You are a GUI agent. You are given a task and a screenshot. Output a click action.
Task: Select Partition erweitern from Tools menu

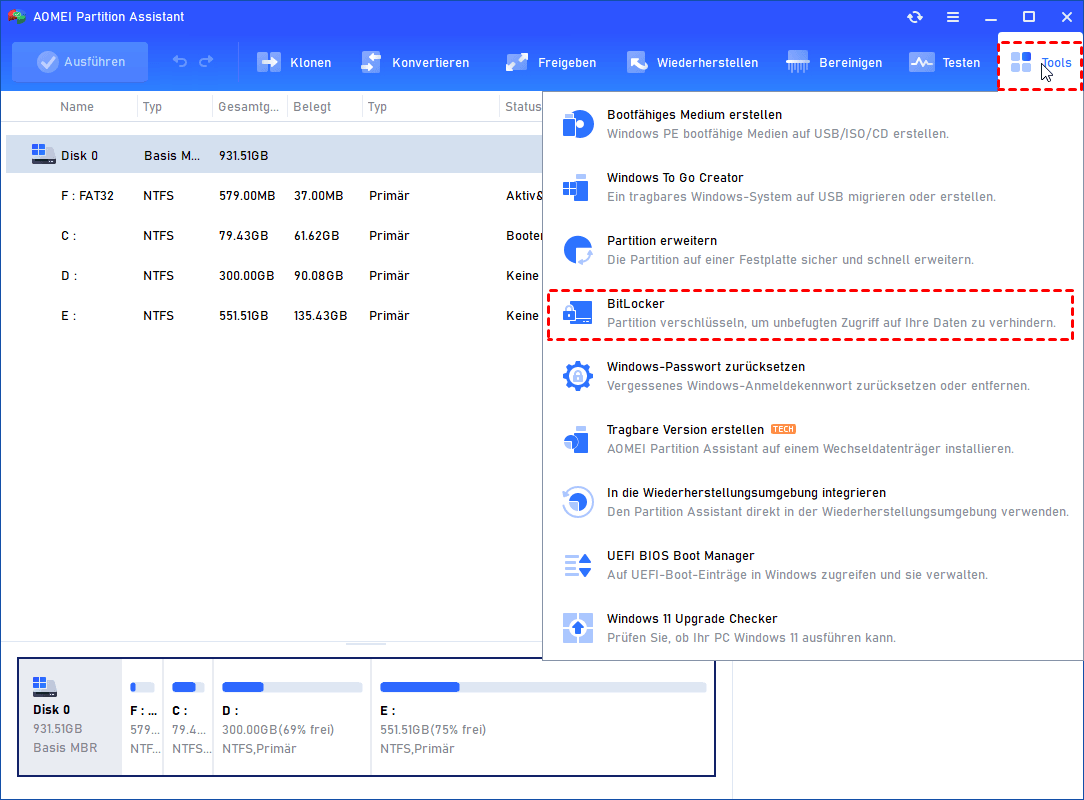[812, 250]
